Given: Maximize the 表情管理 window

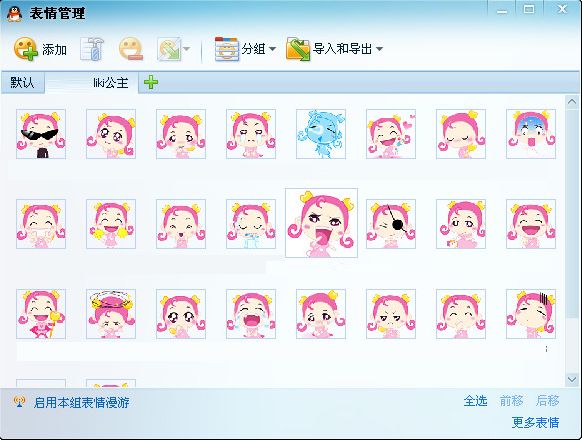Looking at the screenshot, I should [x=529, y=9].
